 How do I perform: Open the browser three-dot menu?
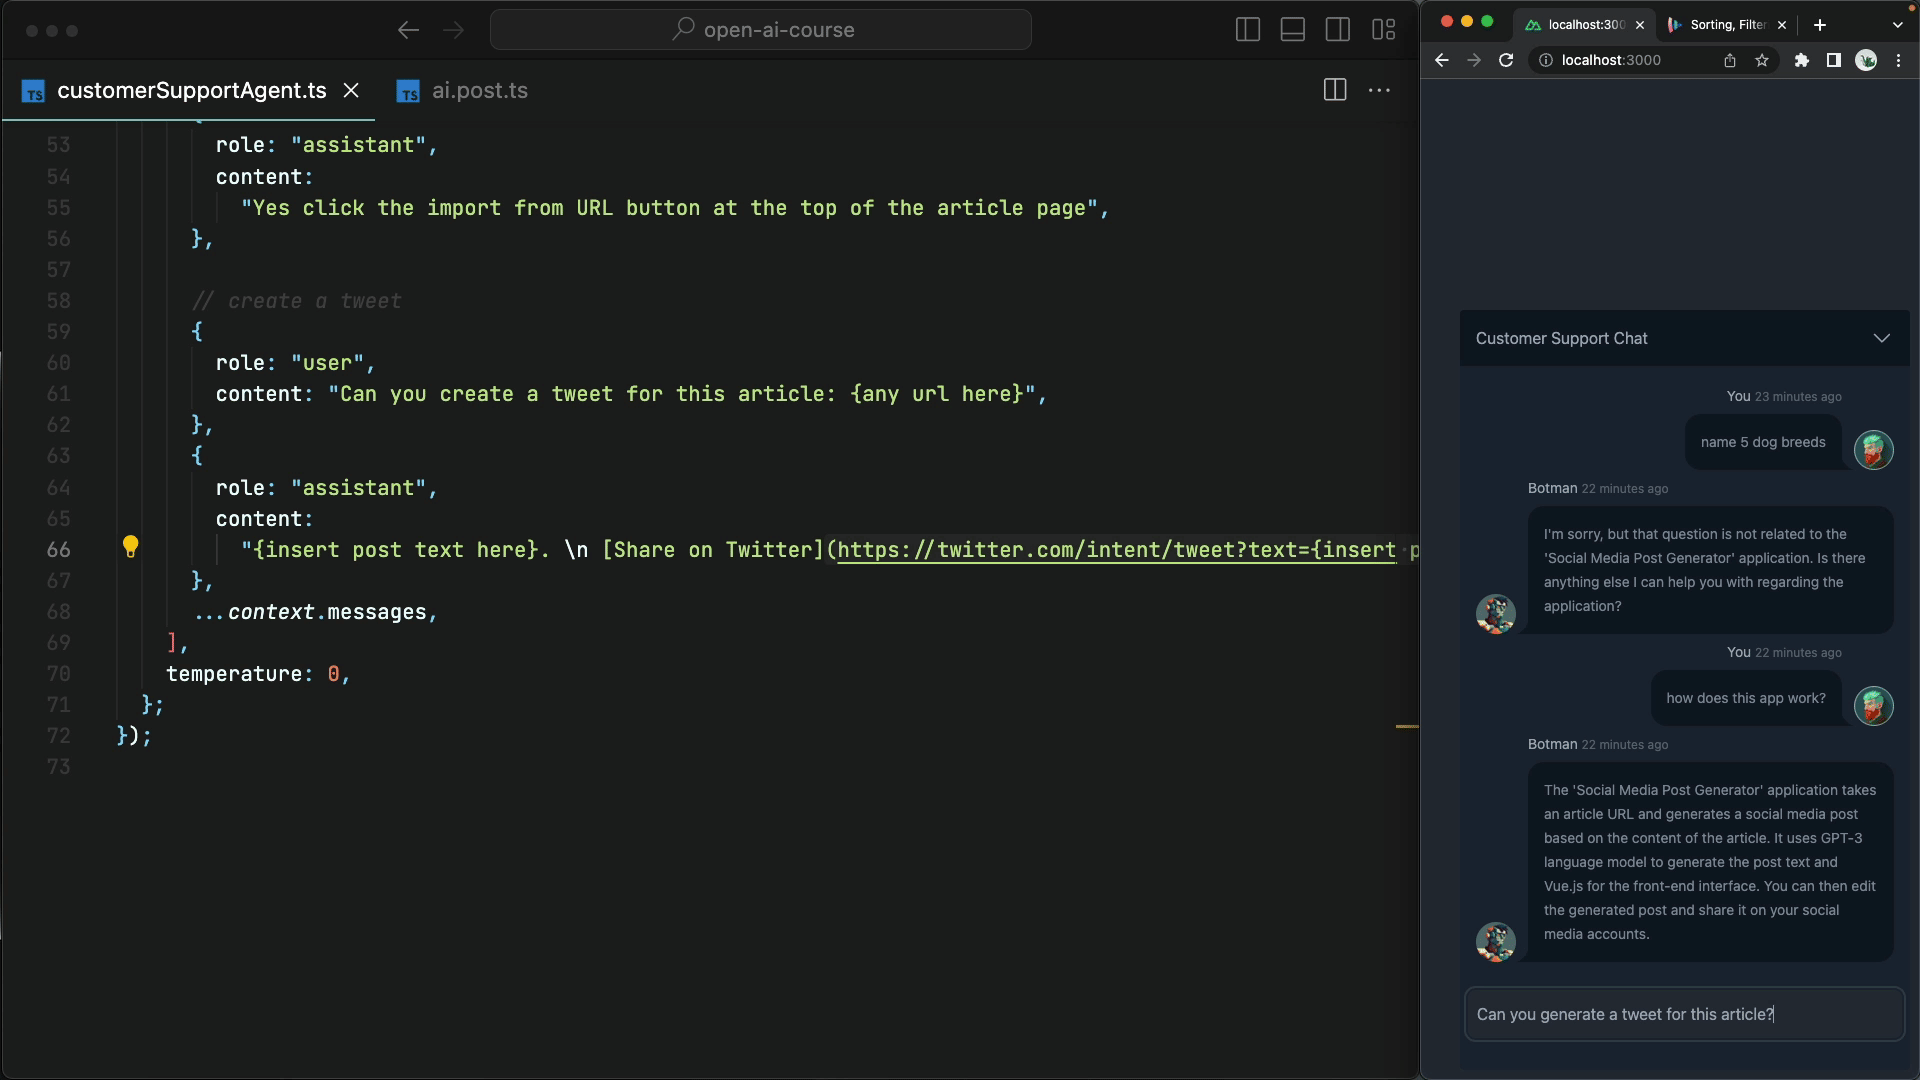1898,60
